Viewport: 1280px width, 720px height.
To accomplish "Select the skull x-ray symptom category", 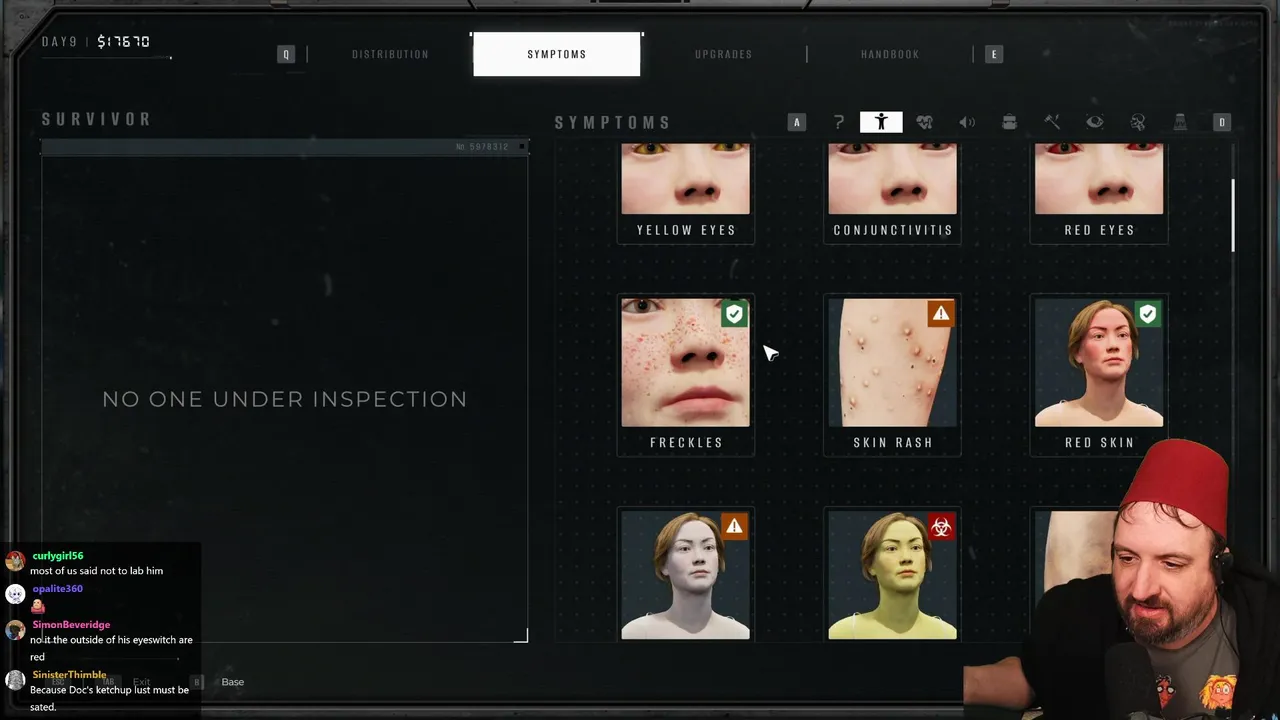I will [1137, 122].
